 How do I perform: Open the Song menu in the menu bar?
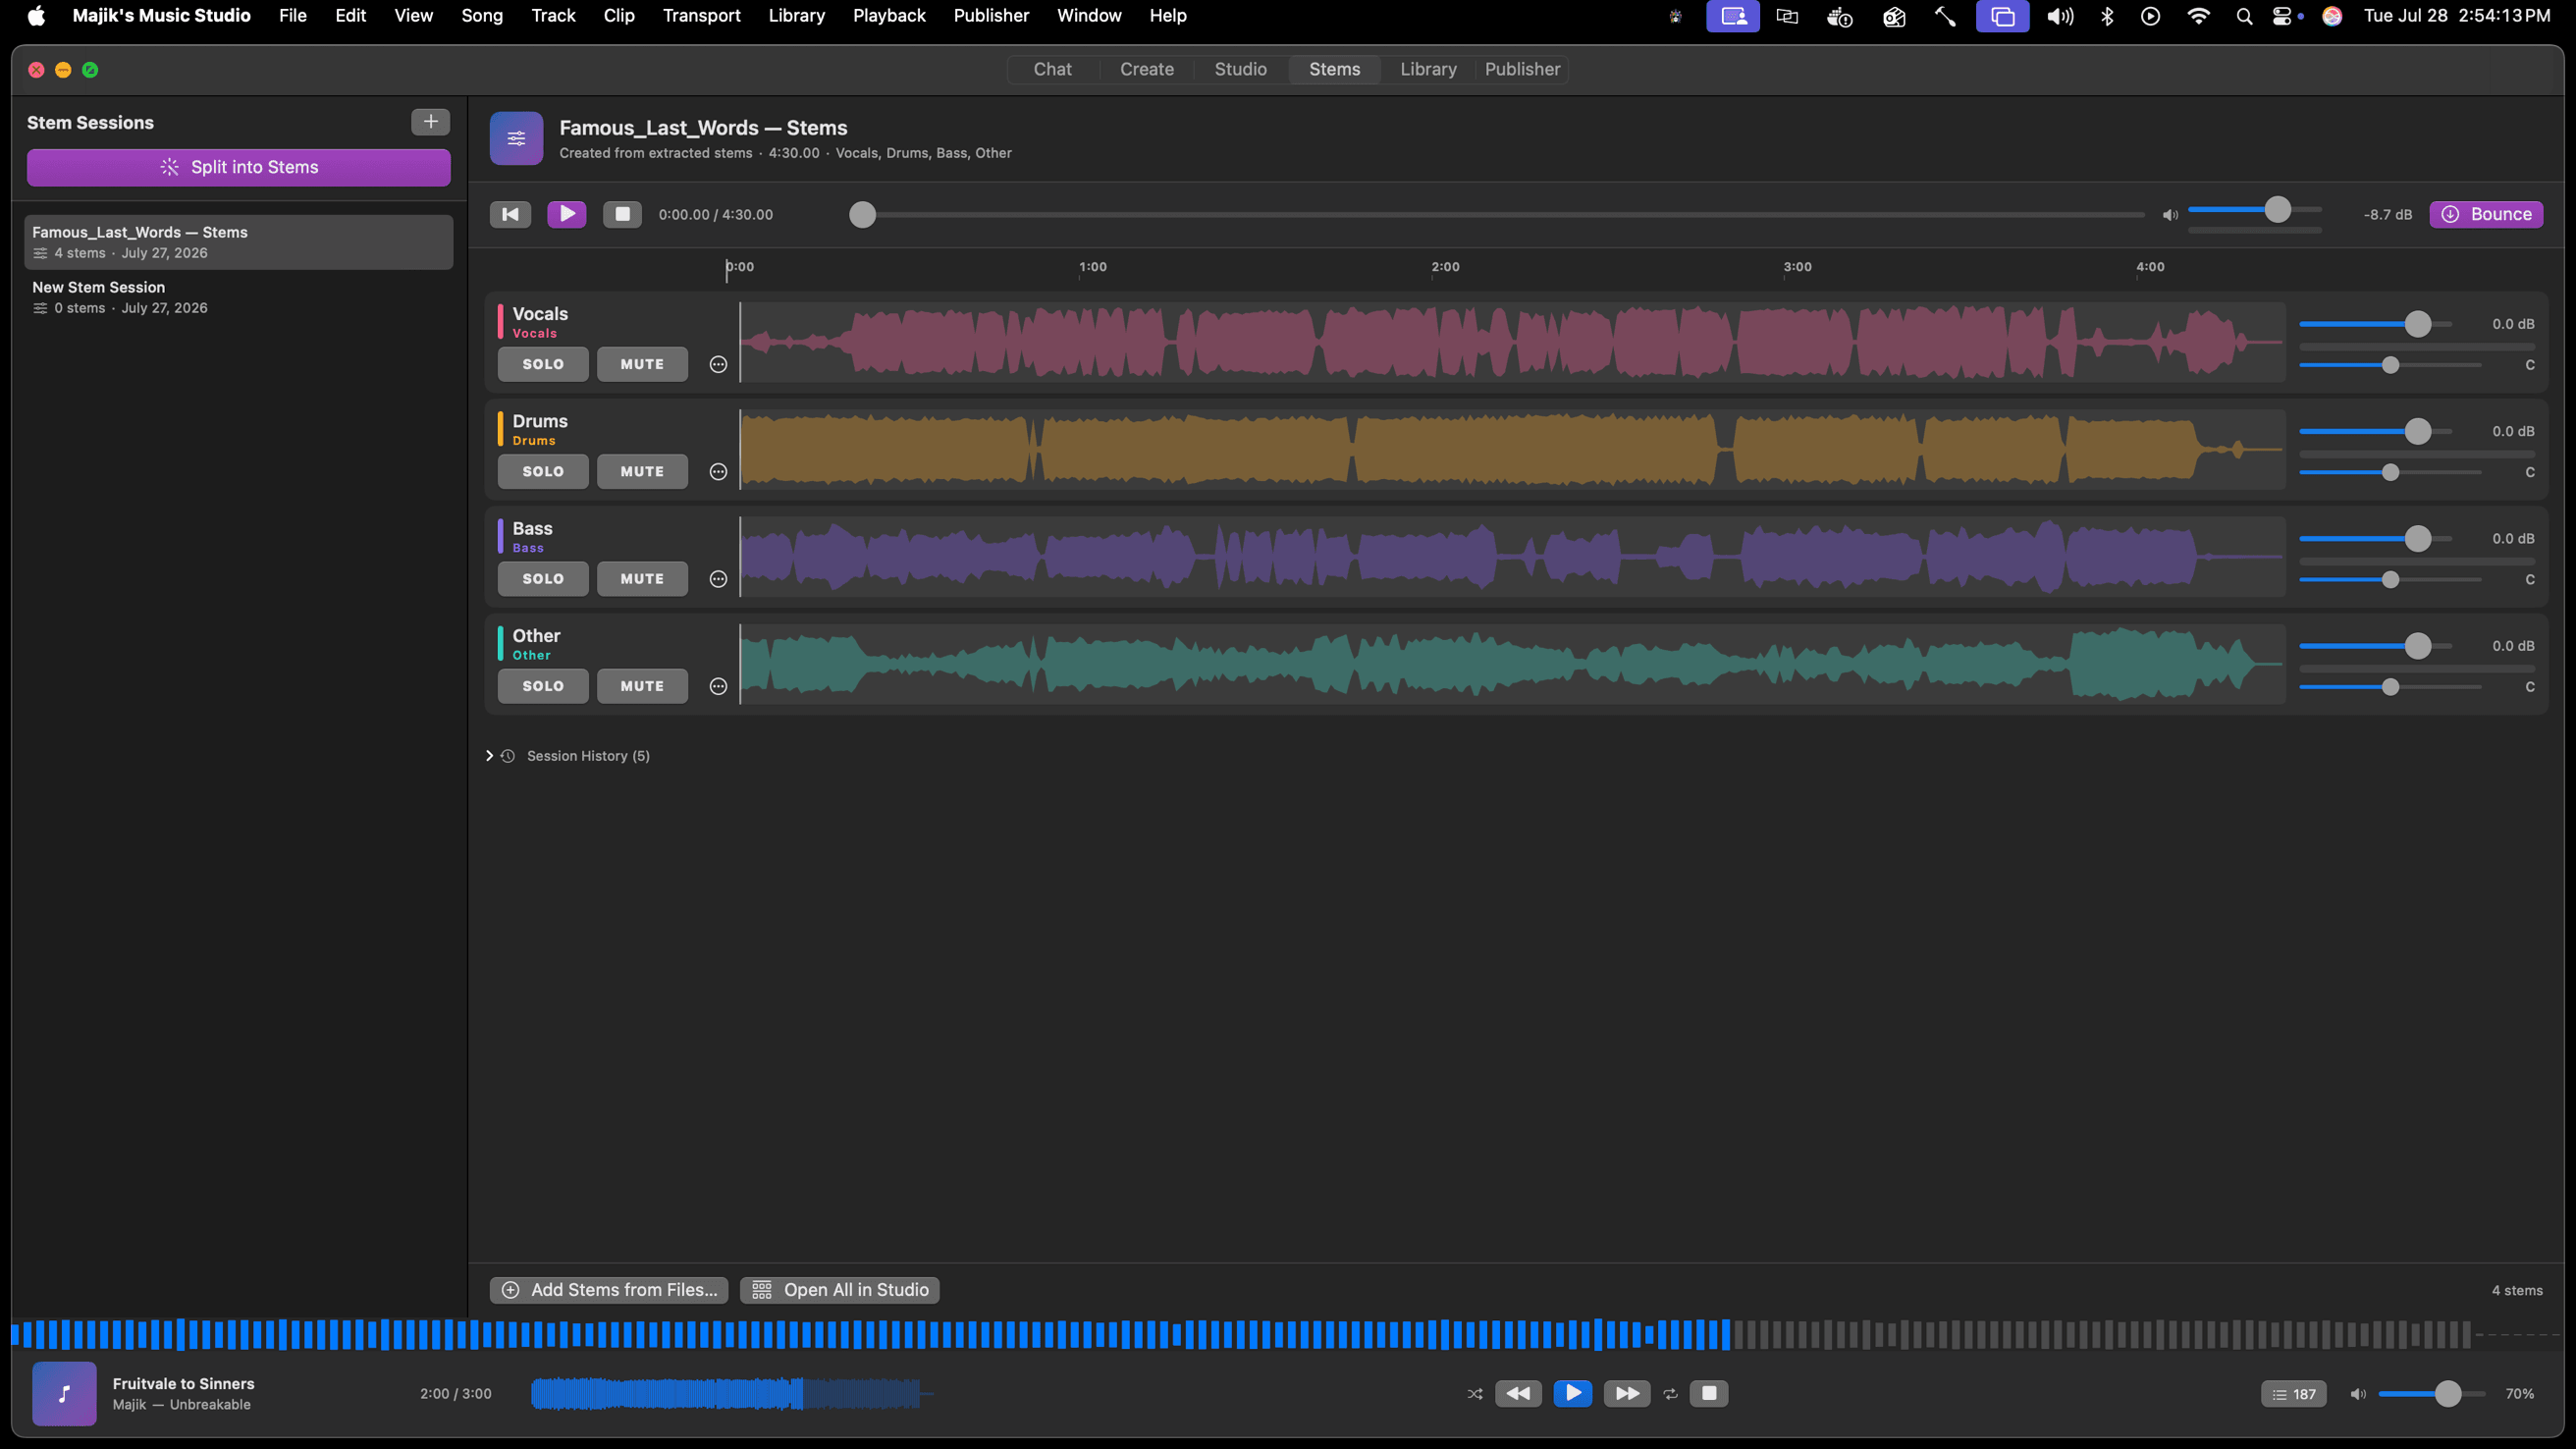click(x=481, y=16)
